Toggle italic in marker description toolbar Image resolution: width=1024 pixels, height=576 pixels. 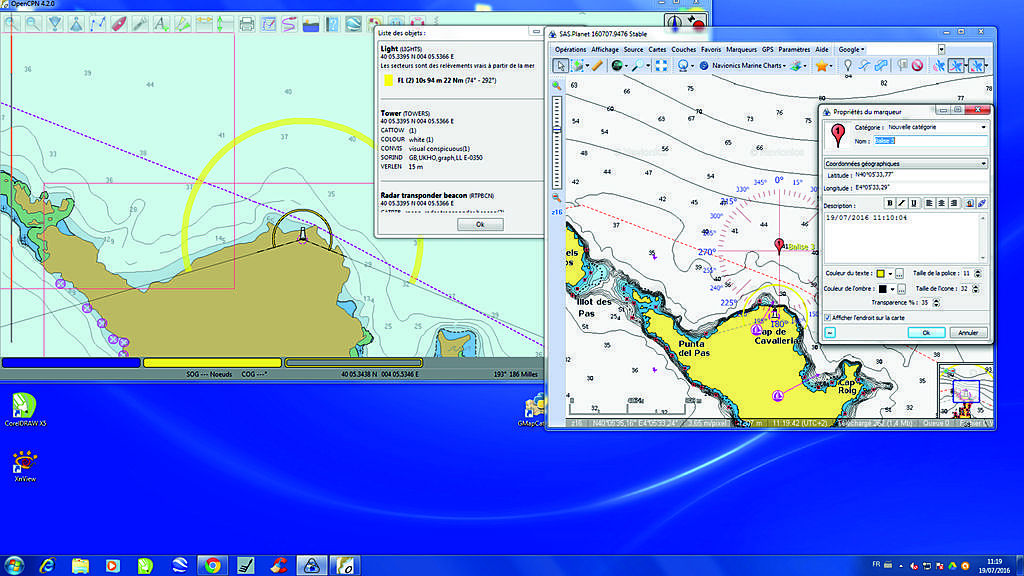902,204
